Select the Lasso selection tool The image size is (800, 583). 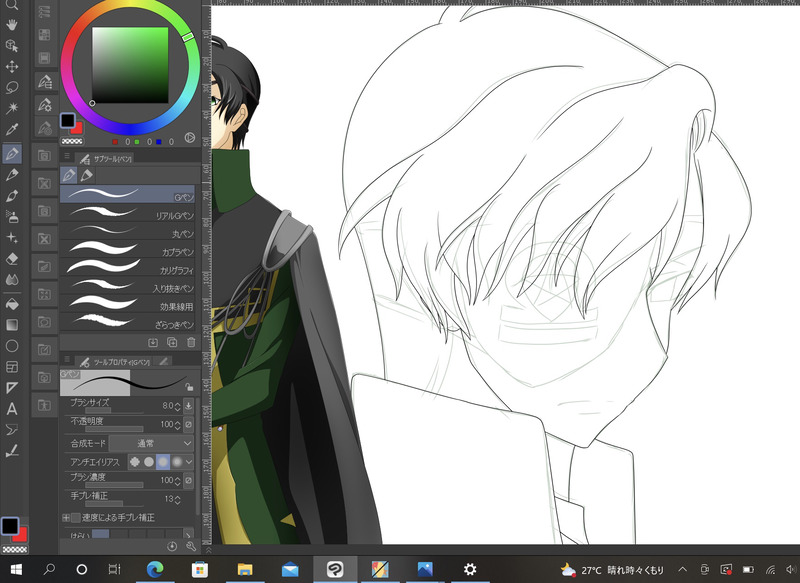tap(12, 87)
